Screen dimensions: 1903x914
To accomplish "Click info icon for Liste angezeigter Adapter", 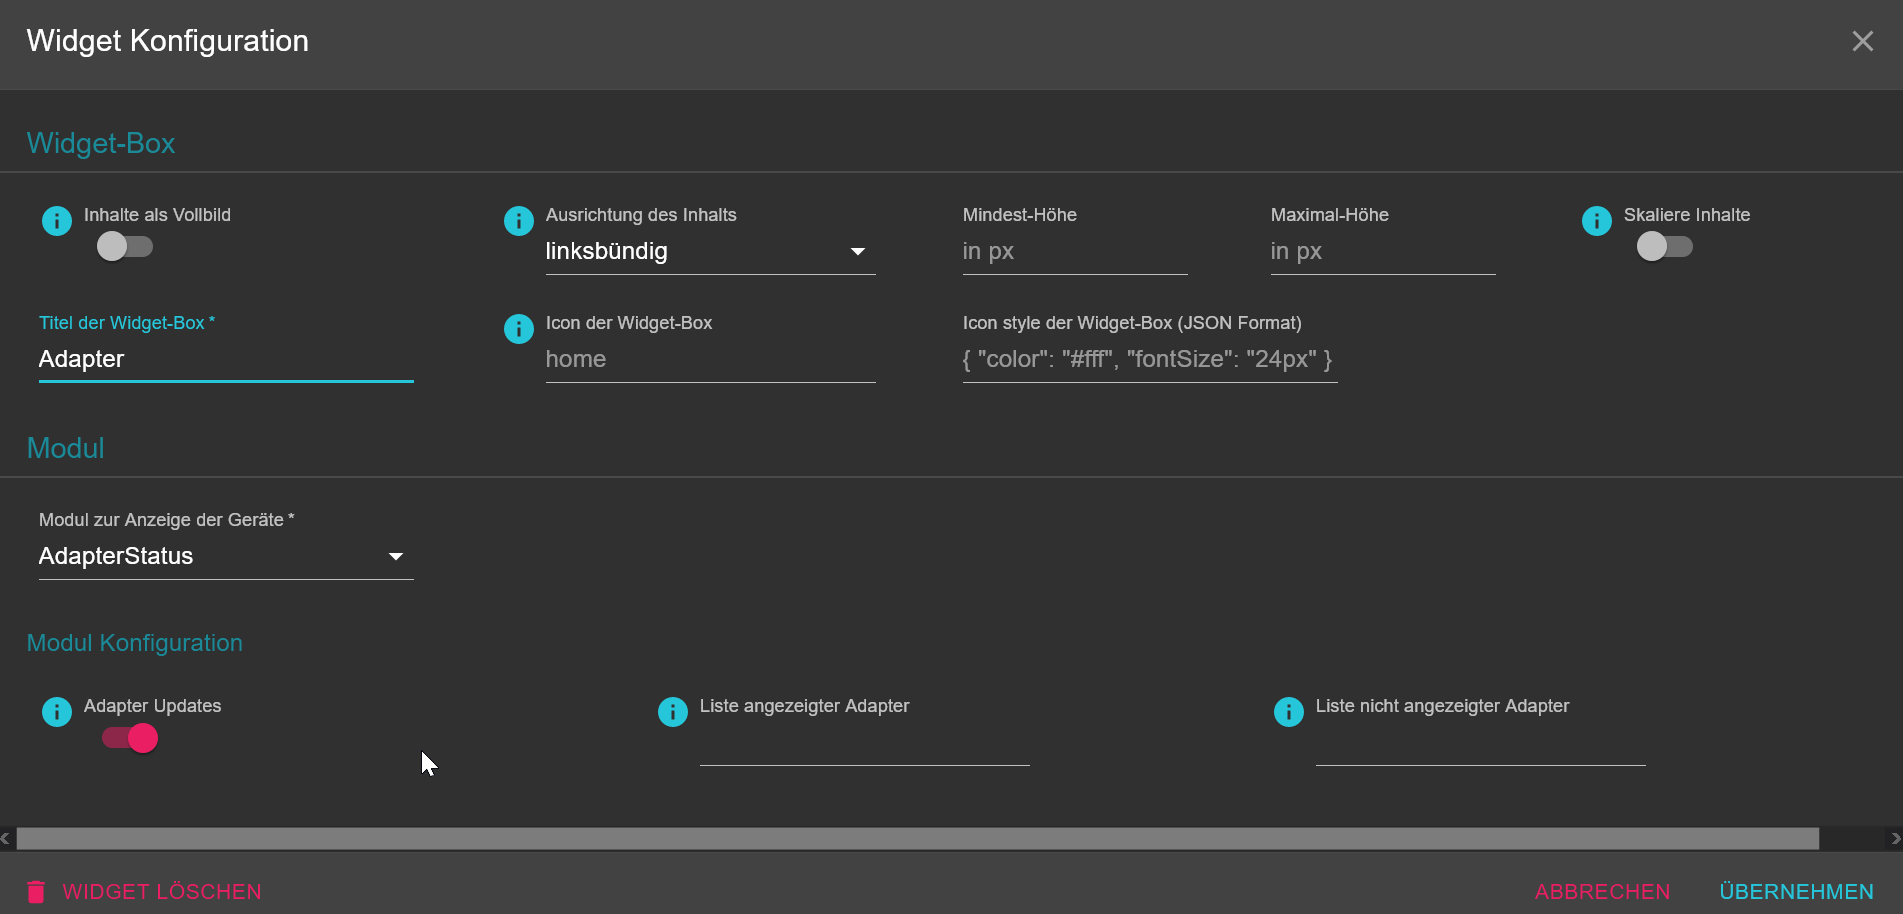I will pyautogui.click(x=673, y=712).
